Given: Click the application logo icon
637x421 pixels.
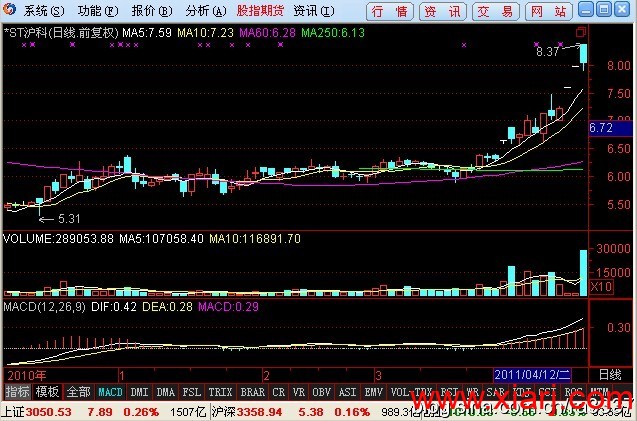Looking at the screenshot, I should click(x=10, y=10).
